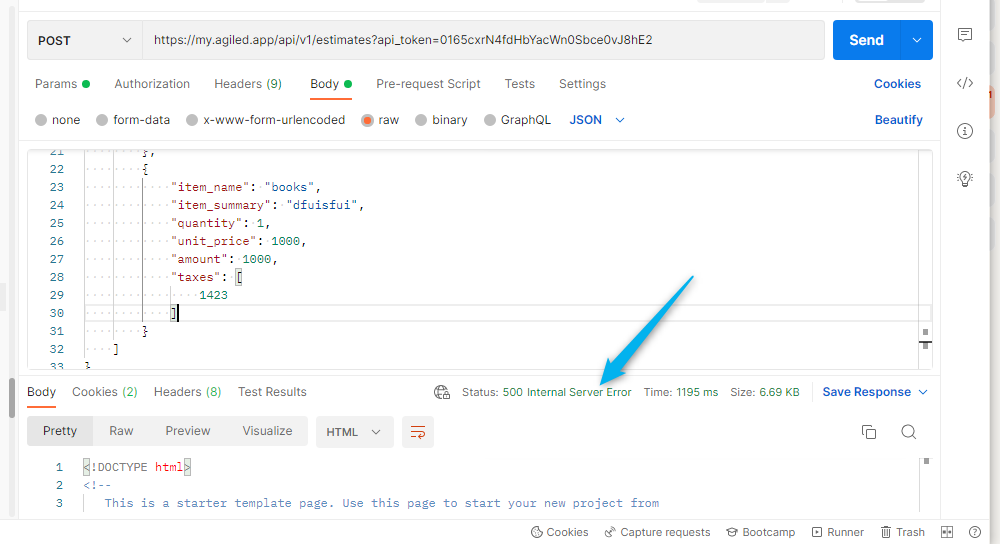Open the JSON body format dropdown

click(596, 120)
